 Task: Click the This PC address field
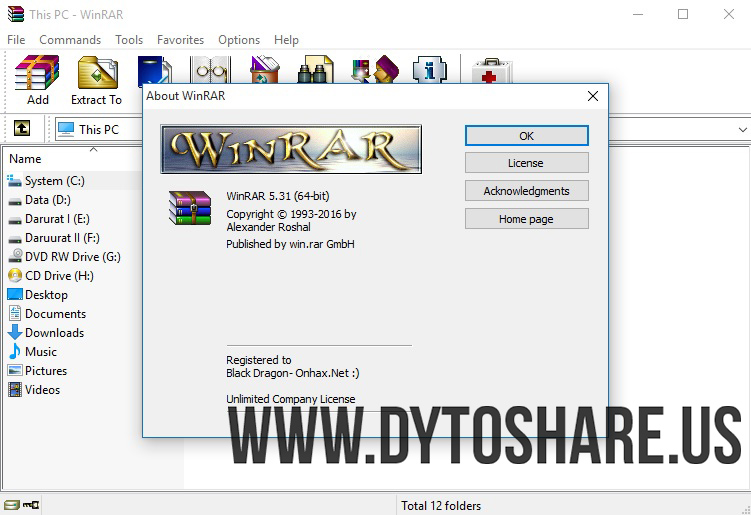(x=99, y=129)
